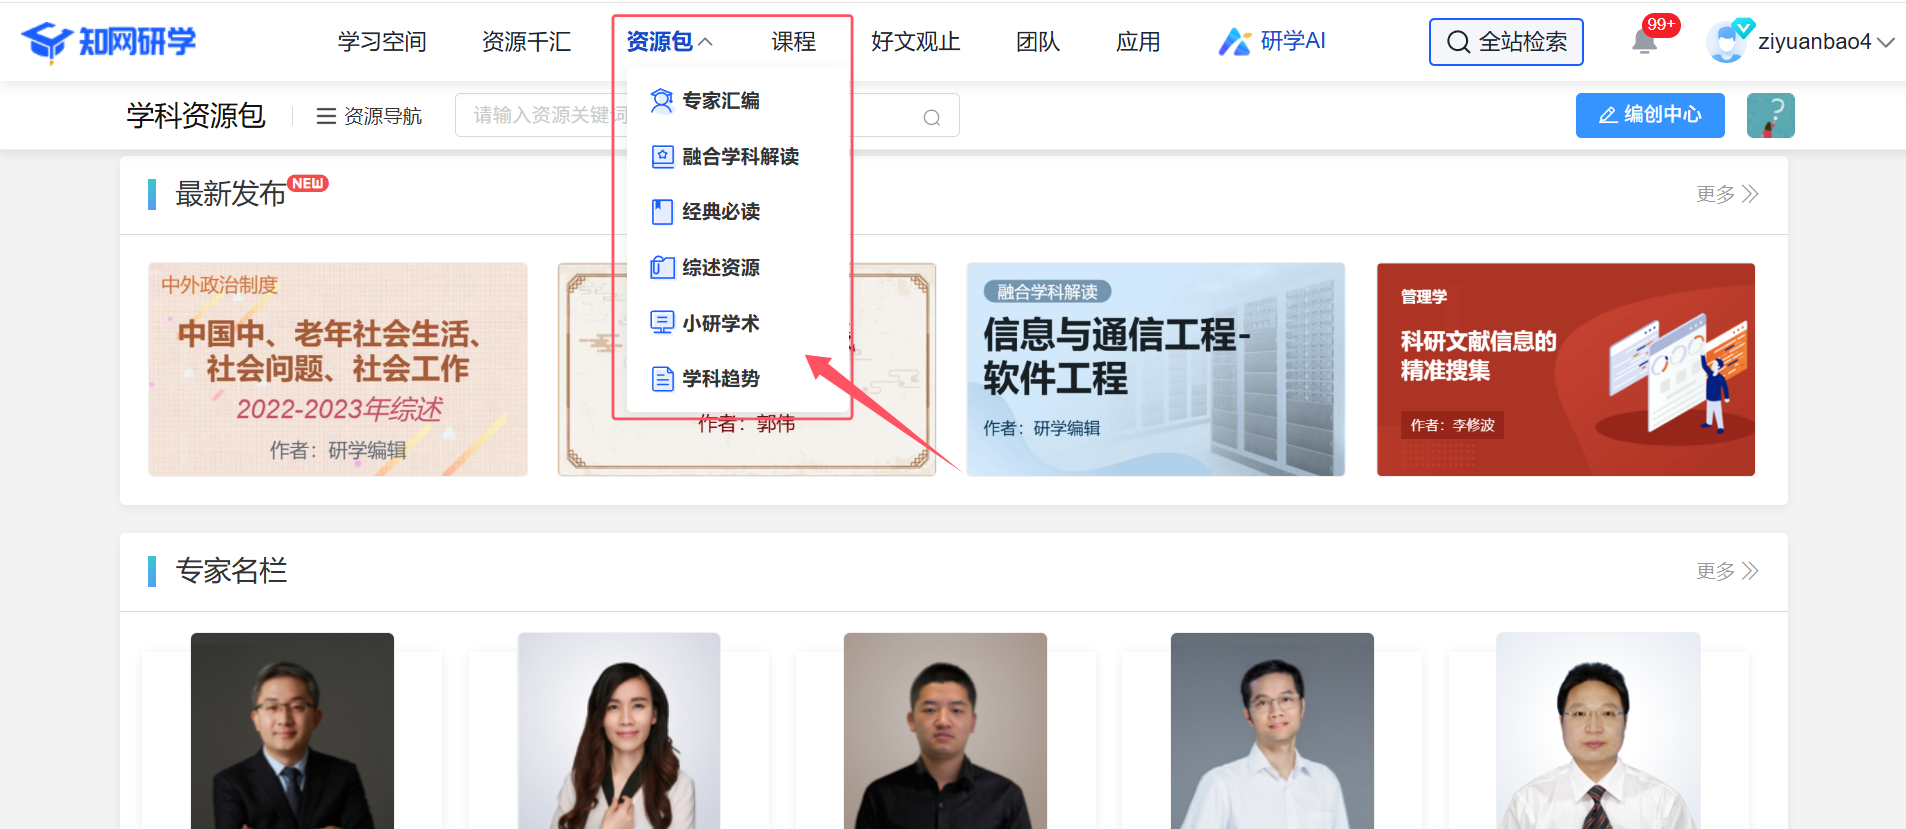
Task: Open 综述资源 from the 资源包 menu
Action: click(720, 268)
